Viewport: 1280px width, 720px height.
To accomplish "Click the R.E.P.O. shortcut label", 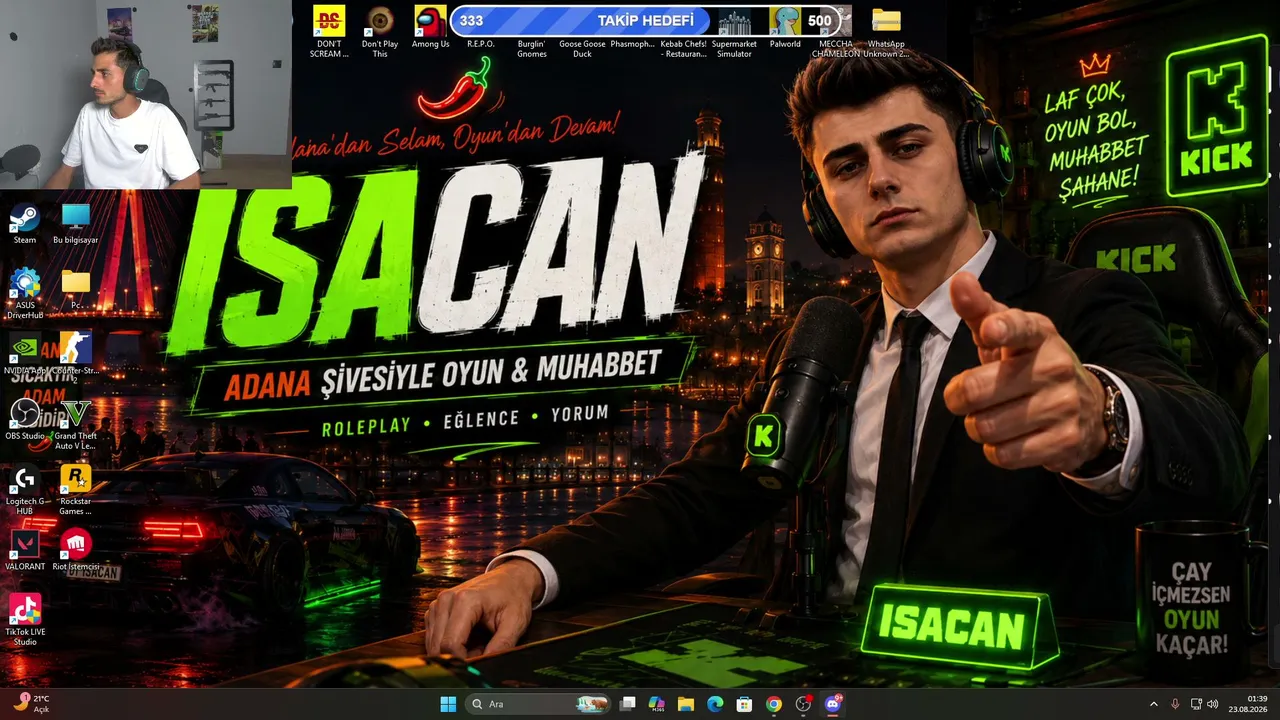I will 481,44.
